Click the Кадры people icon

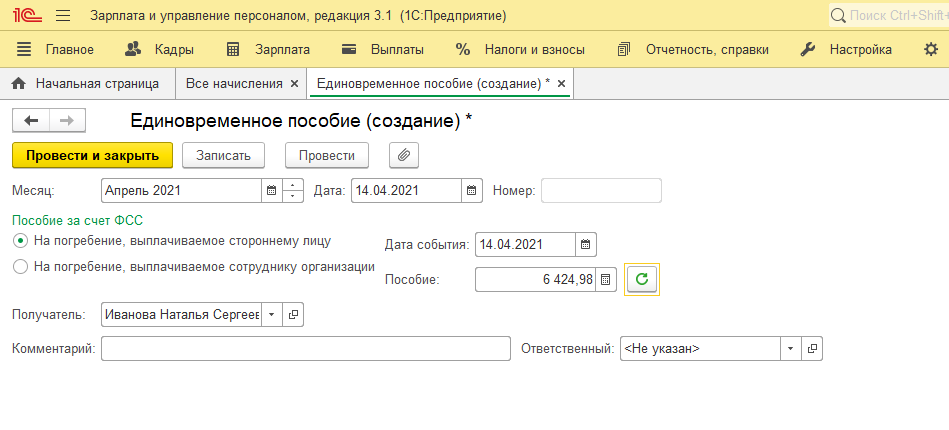coord(133,50)
